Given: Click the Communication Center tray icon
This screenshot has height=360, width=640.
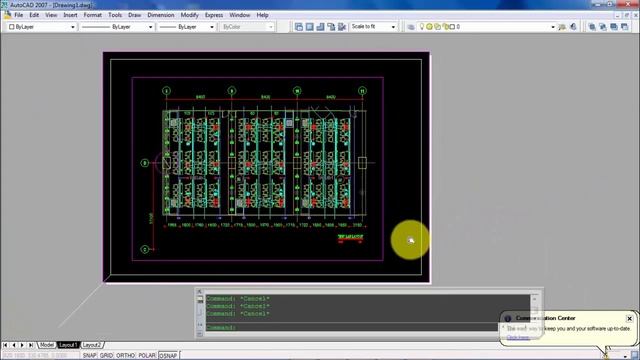Looking at the screenshot, I should tap(607, 355).
